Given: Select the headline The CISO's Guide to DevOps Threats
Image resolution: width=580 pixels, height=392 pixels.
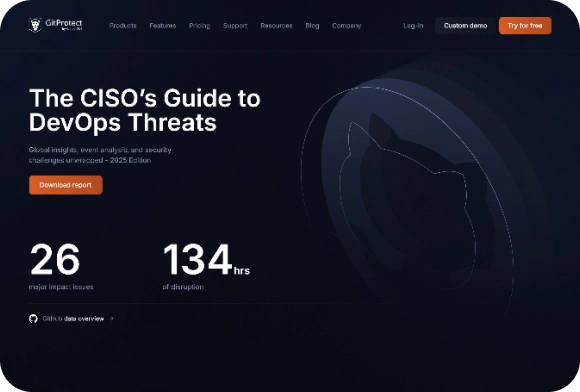Looking at the screenshot, I should [145, 110].
